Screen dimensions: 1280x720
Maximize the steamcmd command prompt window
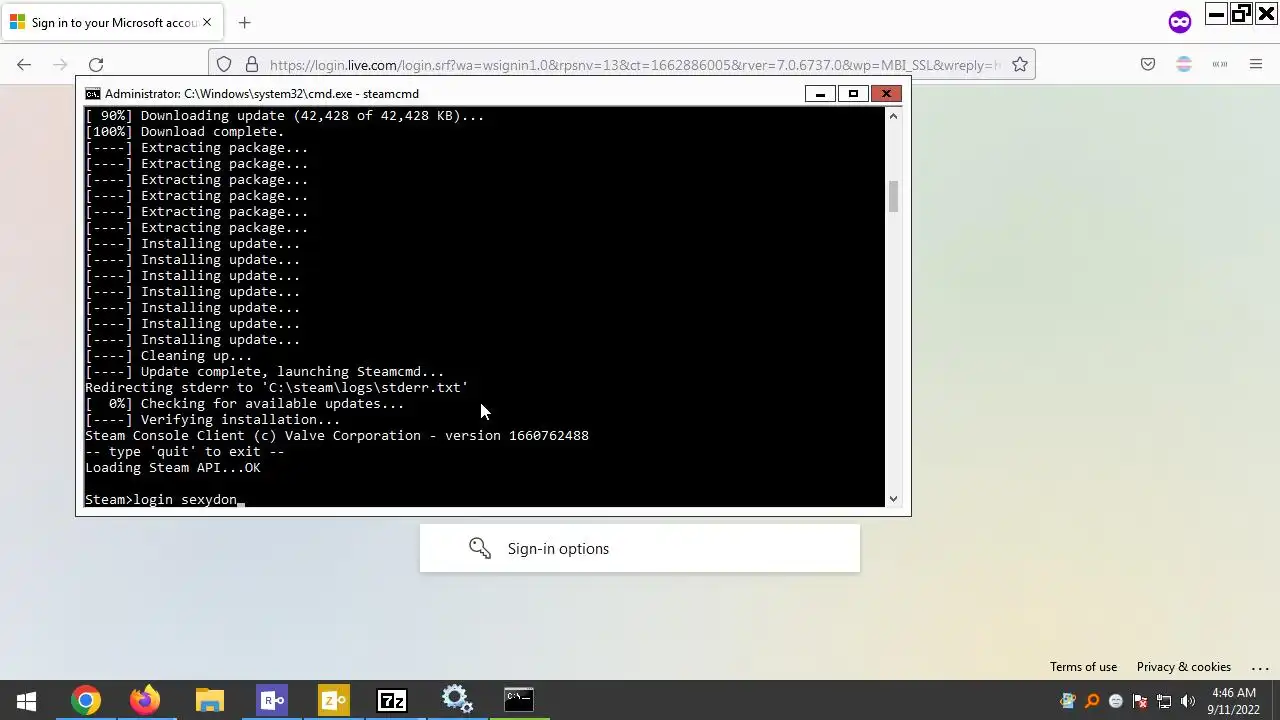point(853,94)
